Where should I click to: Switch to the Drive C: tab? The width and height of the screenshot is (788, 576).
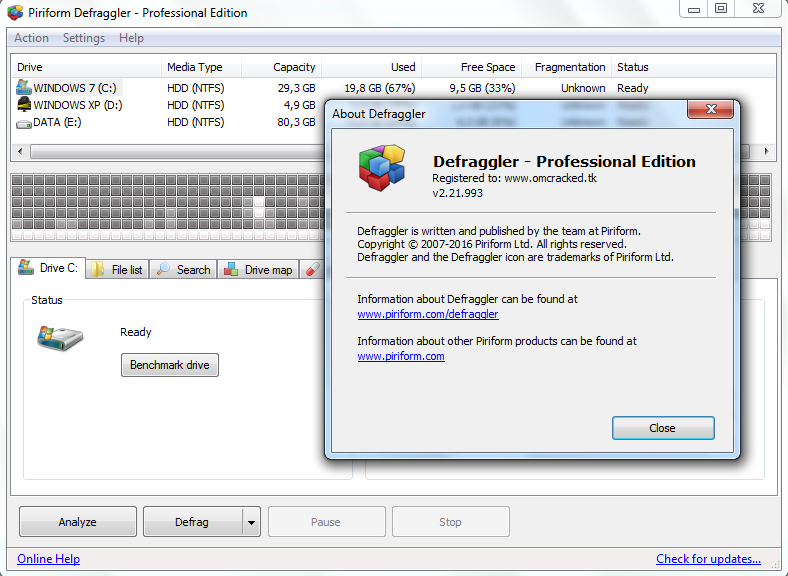[x=48, y=267]
